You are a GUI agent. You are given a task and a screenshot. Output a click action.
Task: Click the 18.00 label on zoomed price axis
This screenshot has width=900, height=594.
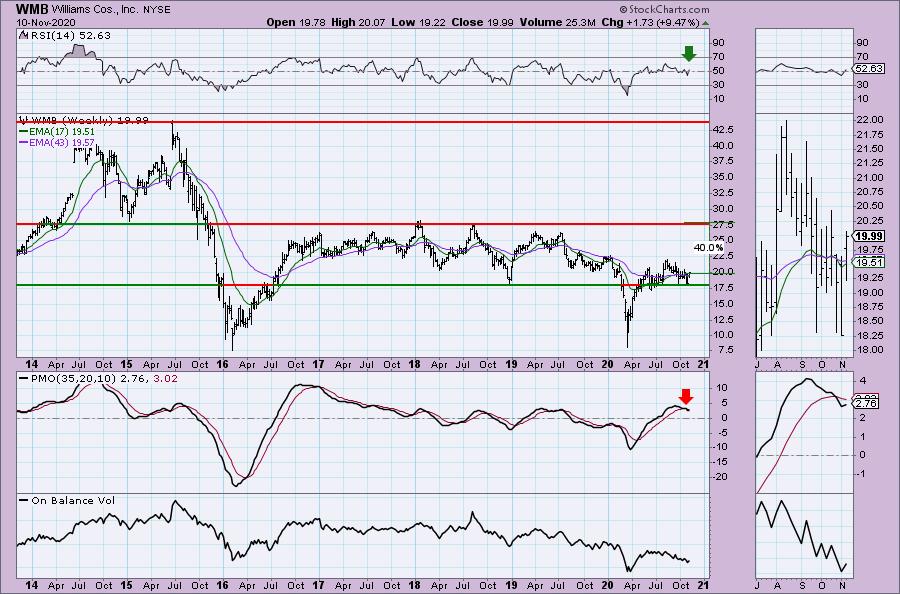coord(871,350)
